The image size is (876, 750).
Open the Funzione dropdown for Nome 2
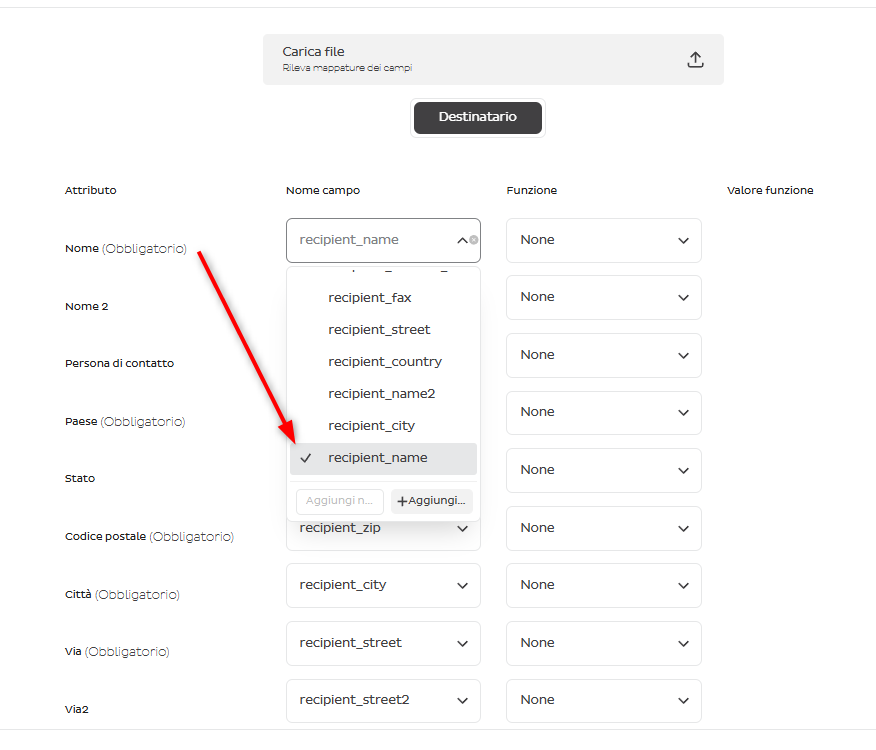603,297
